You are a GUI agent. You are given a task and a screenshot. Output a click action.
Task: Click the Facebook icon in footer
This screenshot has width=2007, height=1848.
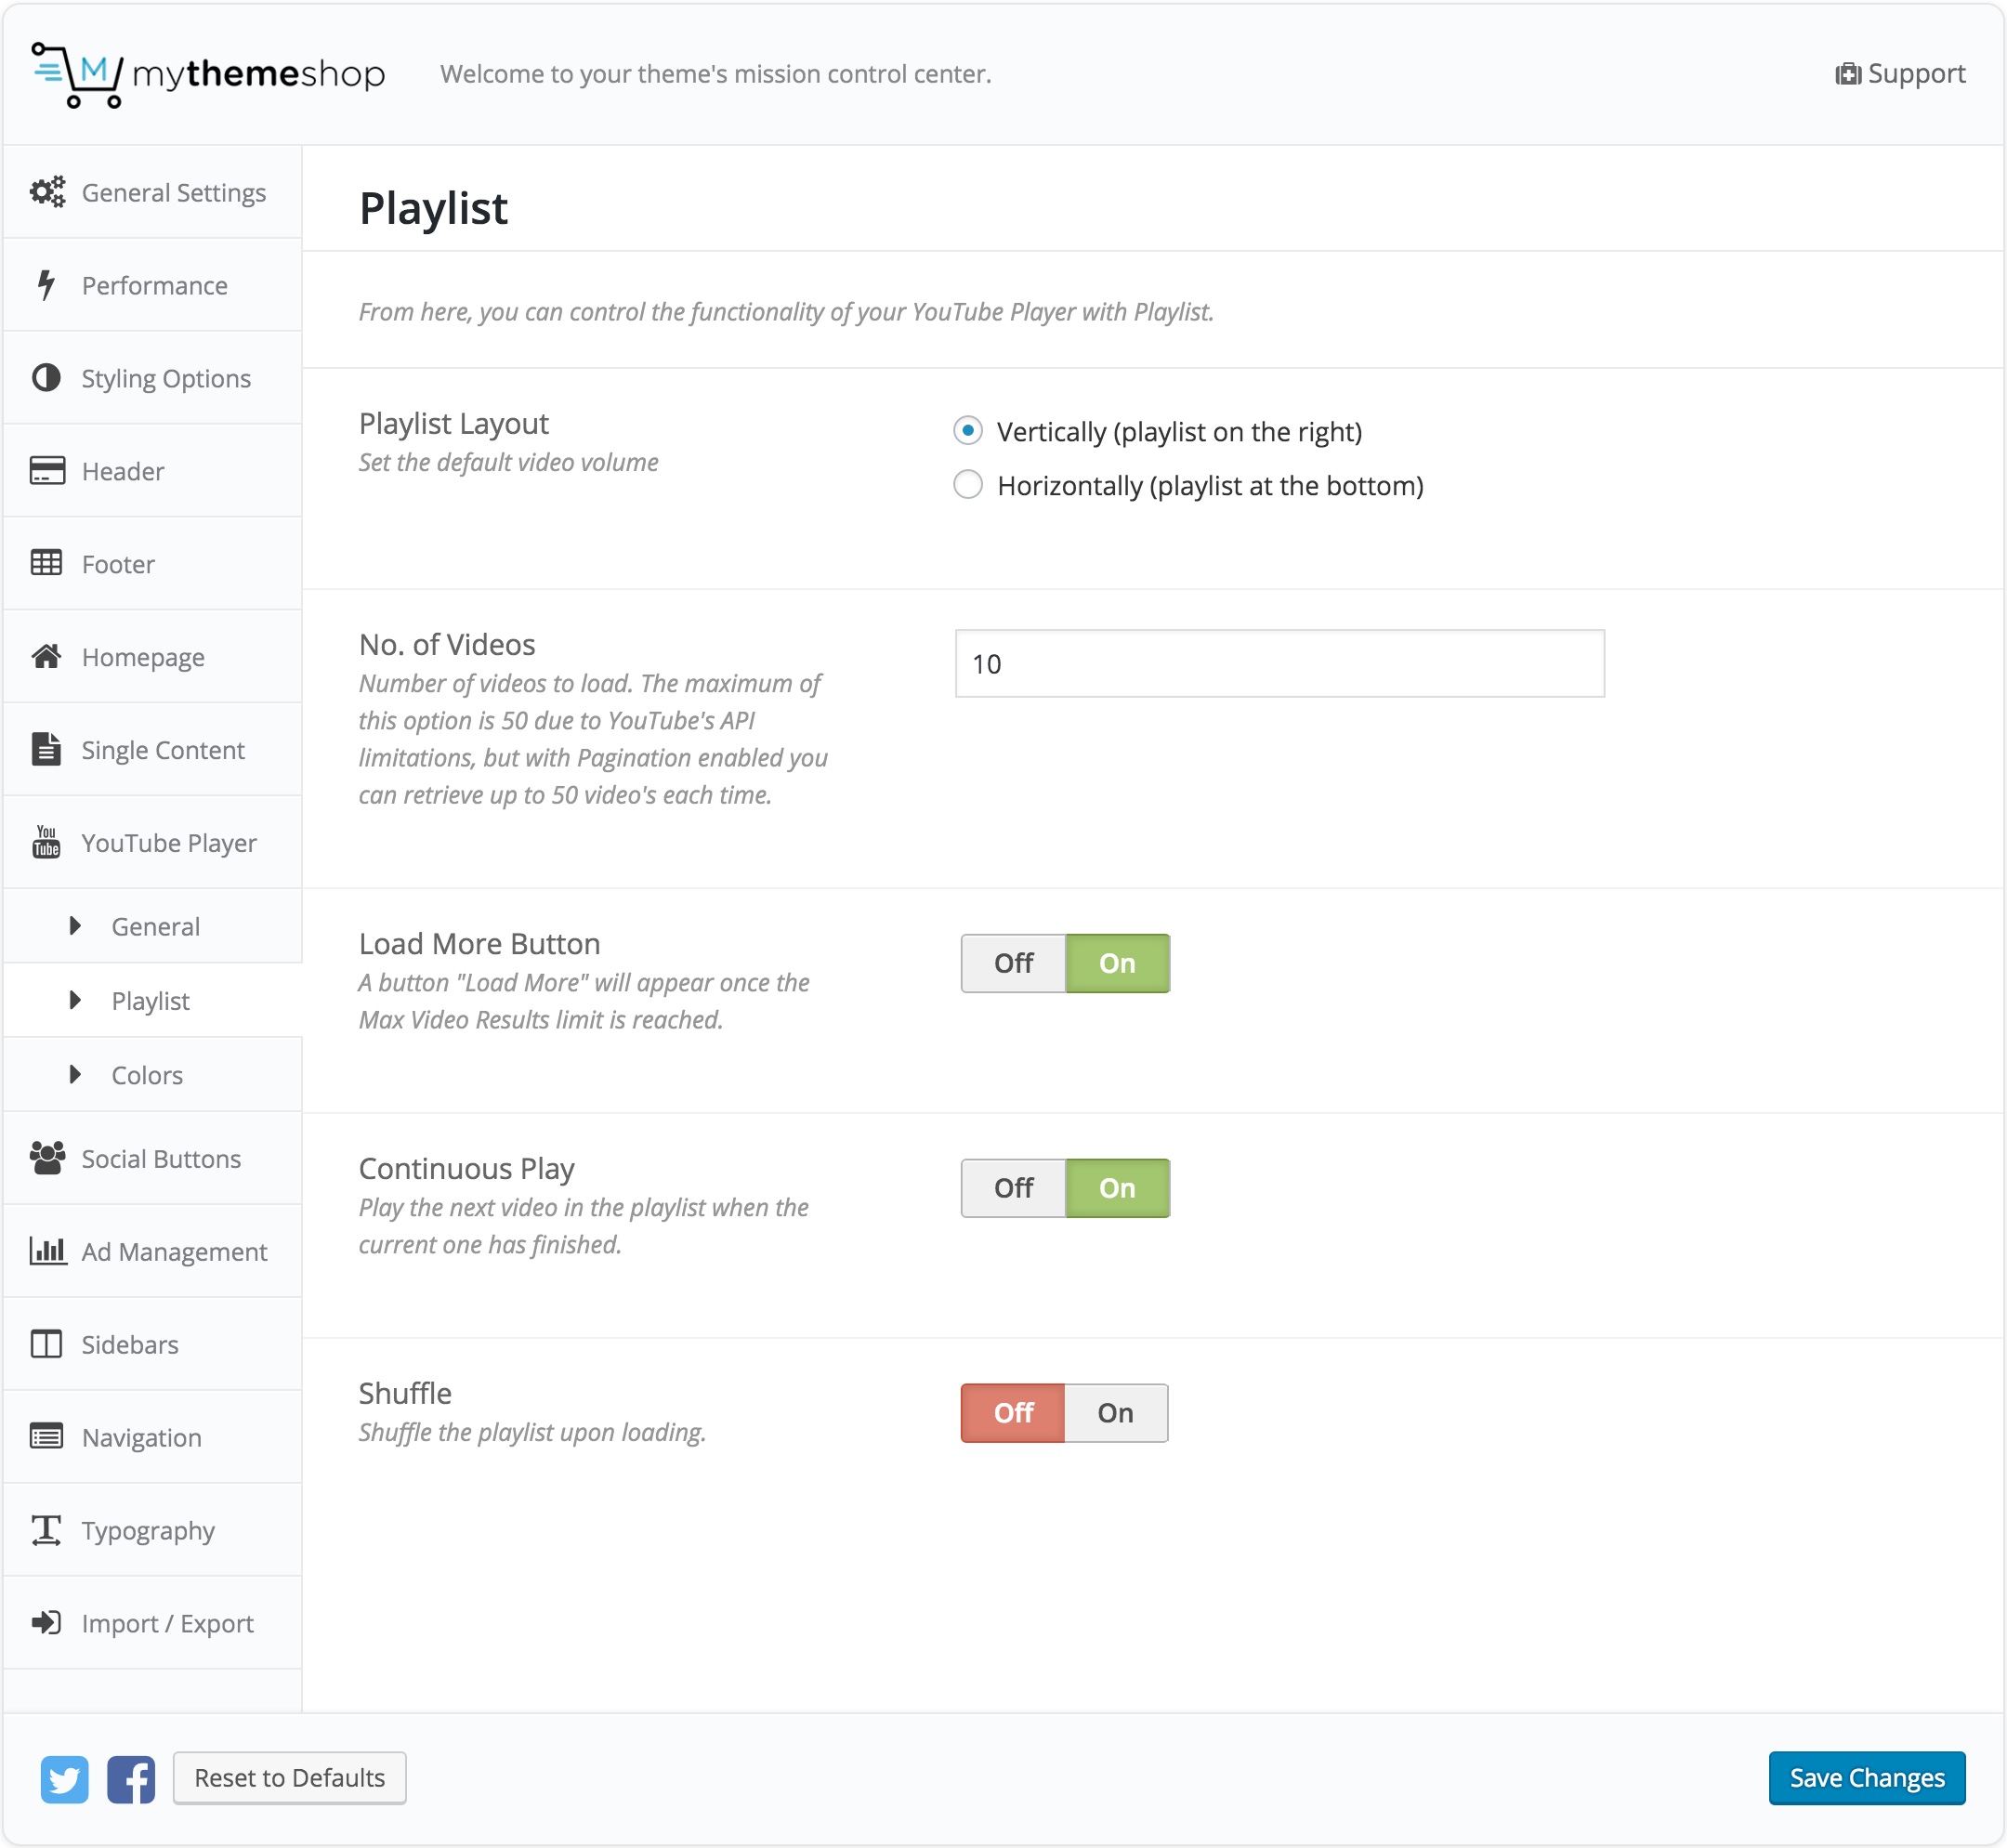point(131,1779)
